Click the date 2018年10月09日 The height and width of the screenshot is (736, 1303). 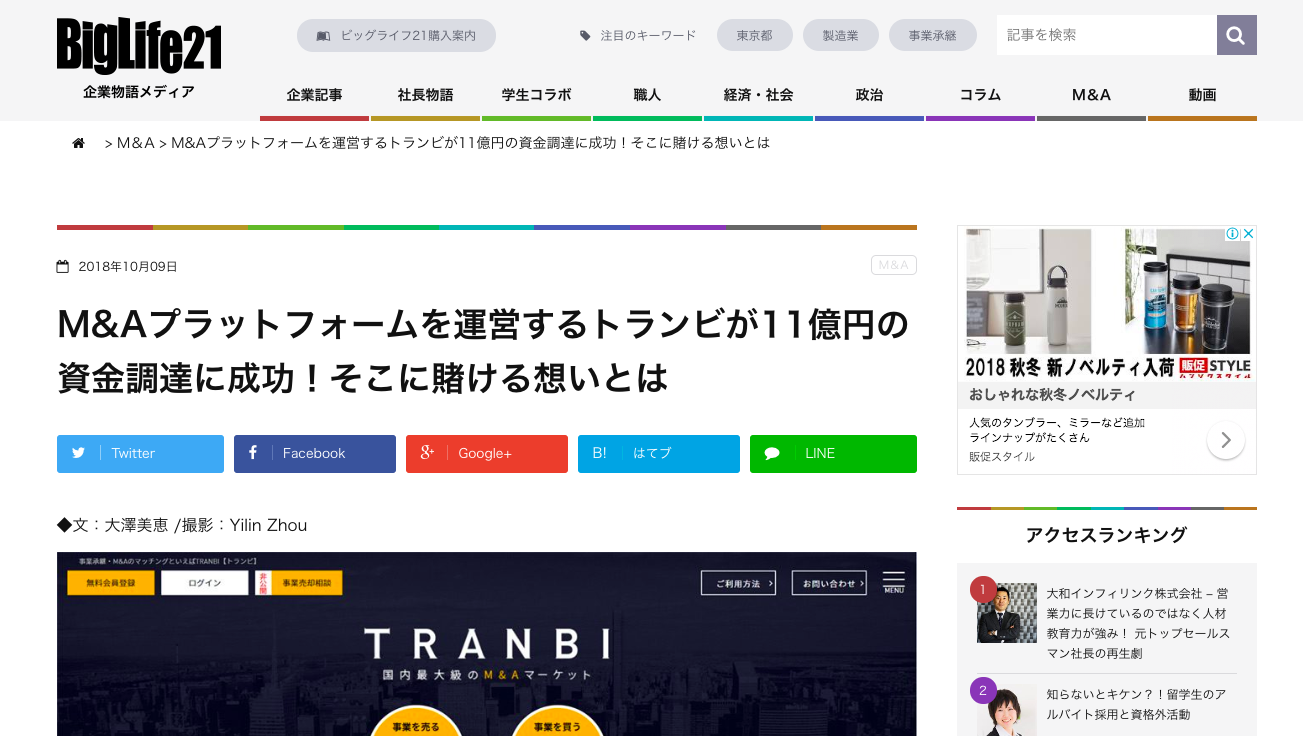click(128, 267)
